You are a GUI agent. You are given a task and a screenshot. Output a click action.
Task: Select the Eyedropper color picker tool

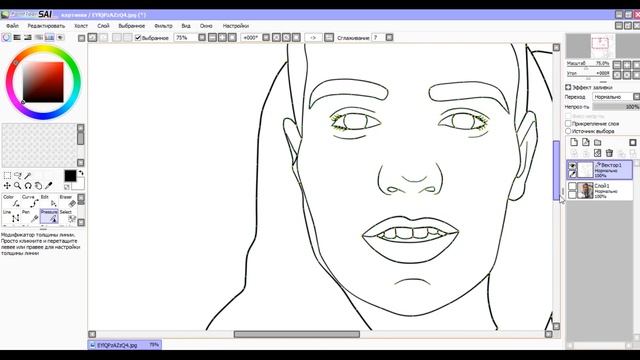pos(48,186)
